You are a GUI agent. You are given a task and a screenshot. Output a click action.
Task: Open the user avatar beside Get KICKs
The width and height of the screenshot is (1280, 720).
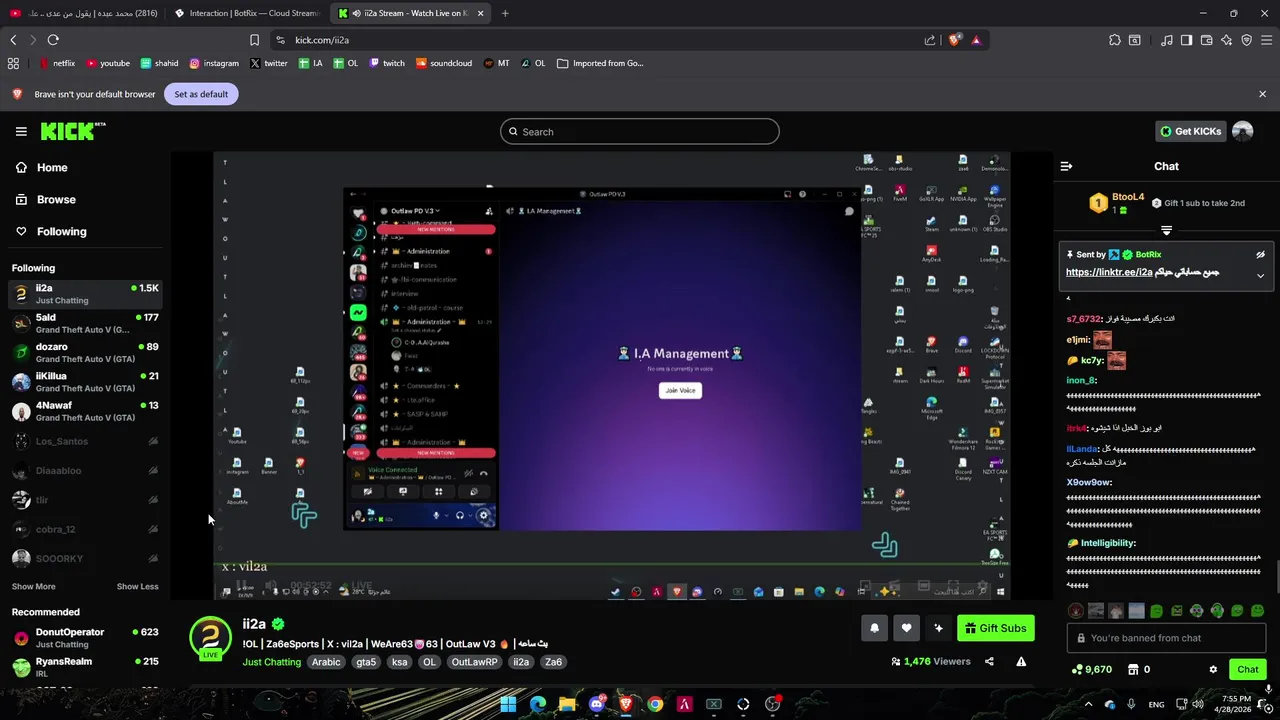click(1242, 131)
